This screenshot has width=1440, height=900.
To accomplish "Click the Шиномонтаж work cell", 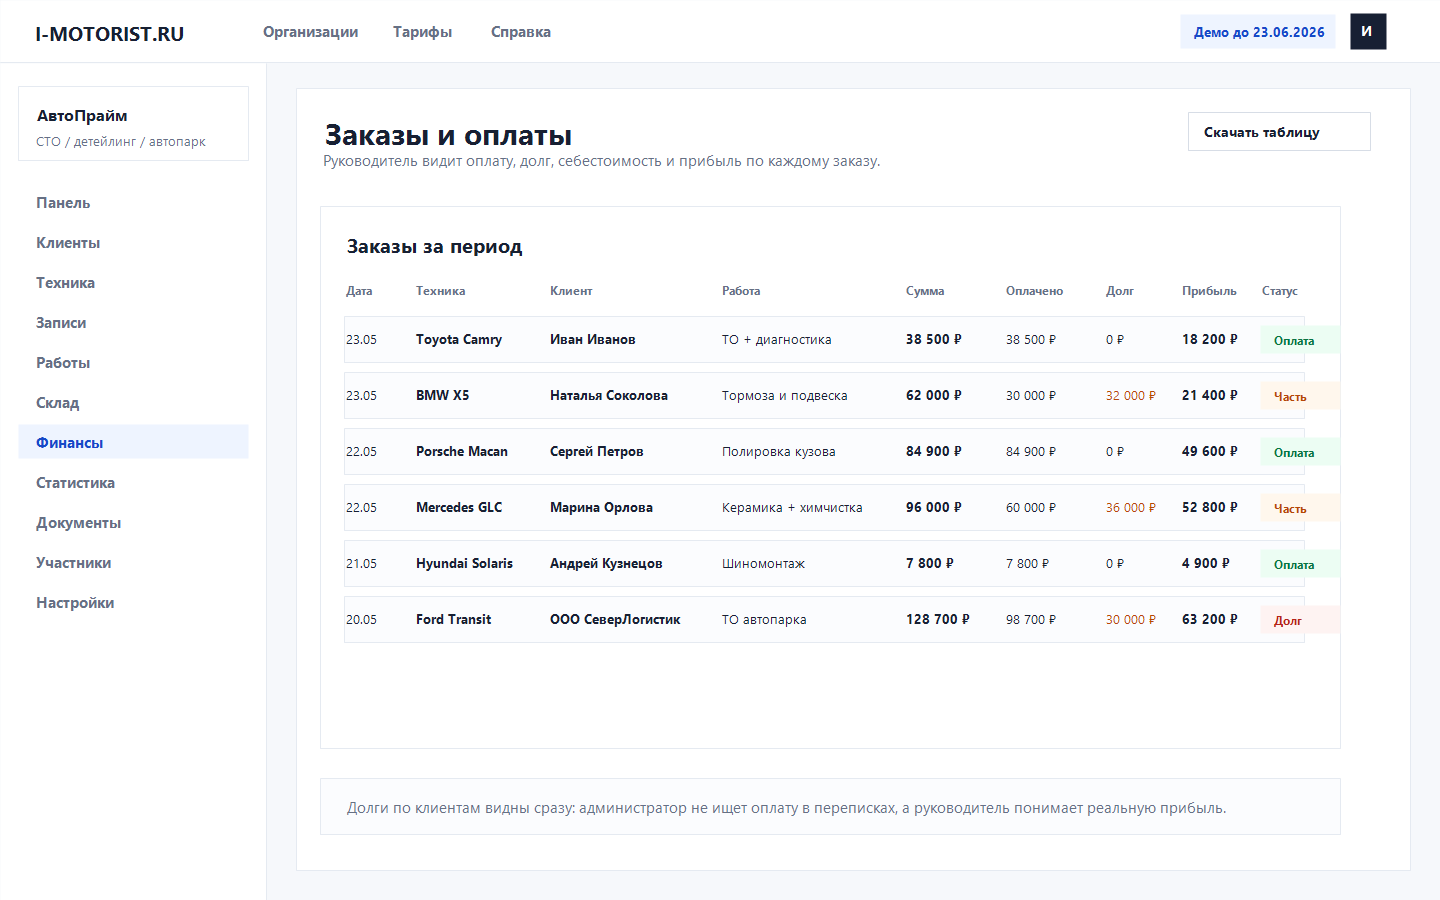I will click(x=763, y=563).
